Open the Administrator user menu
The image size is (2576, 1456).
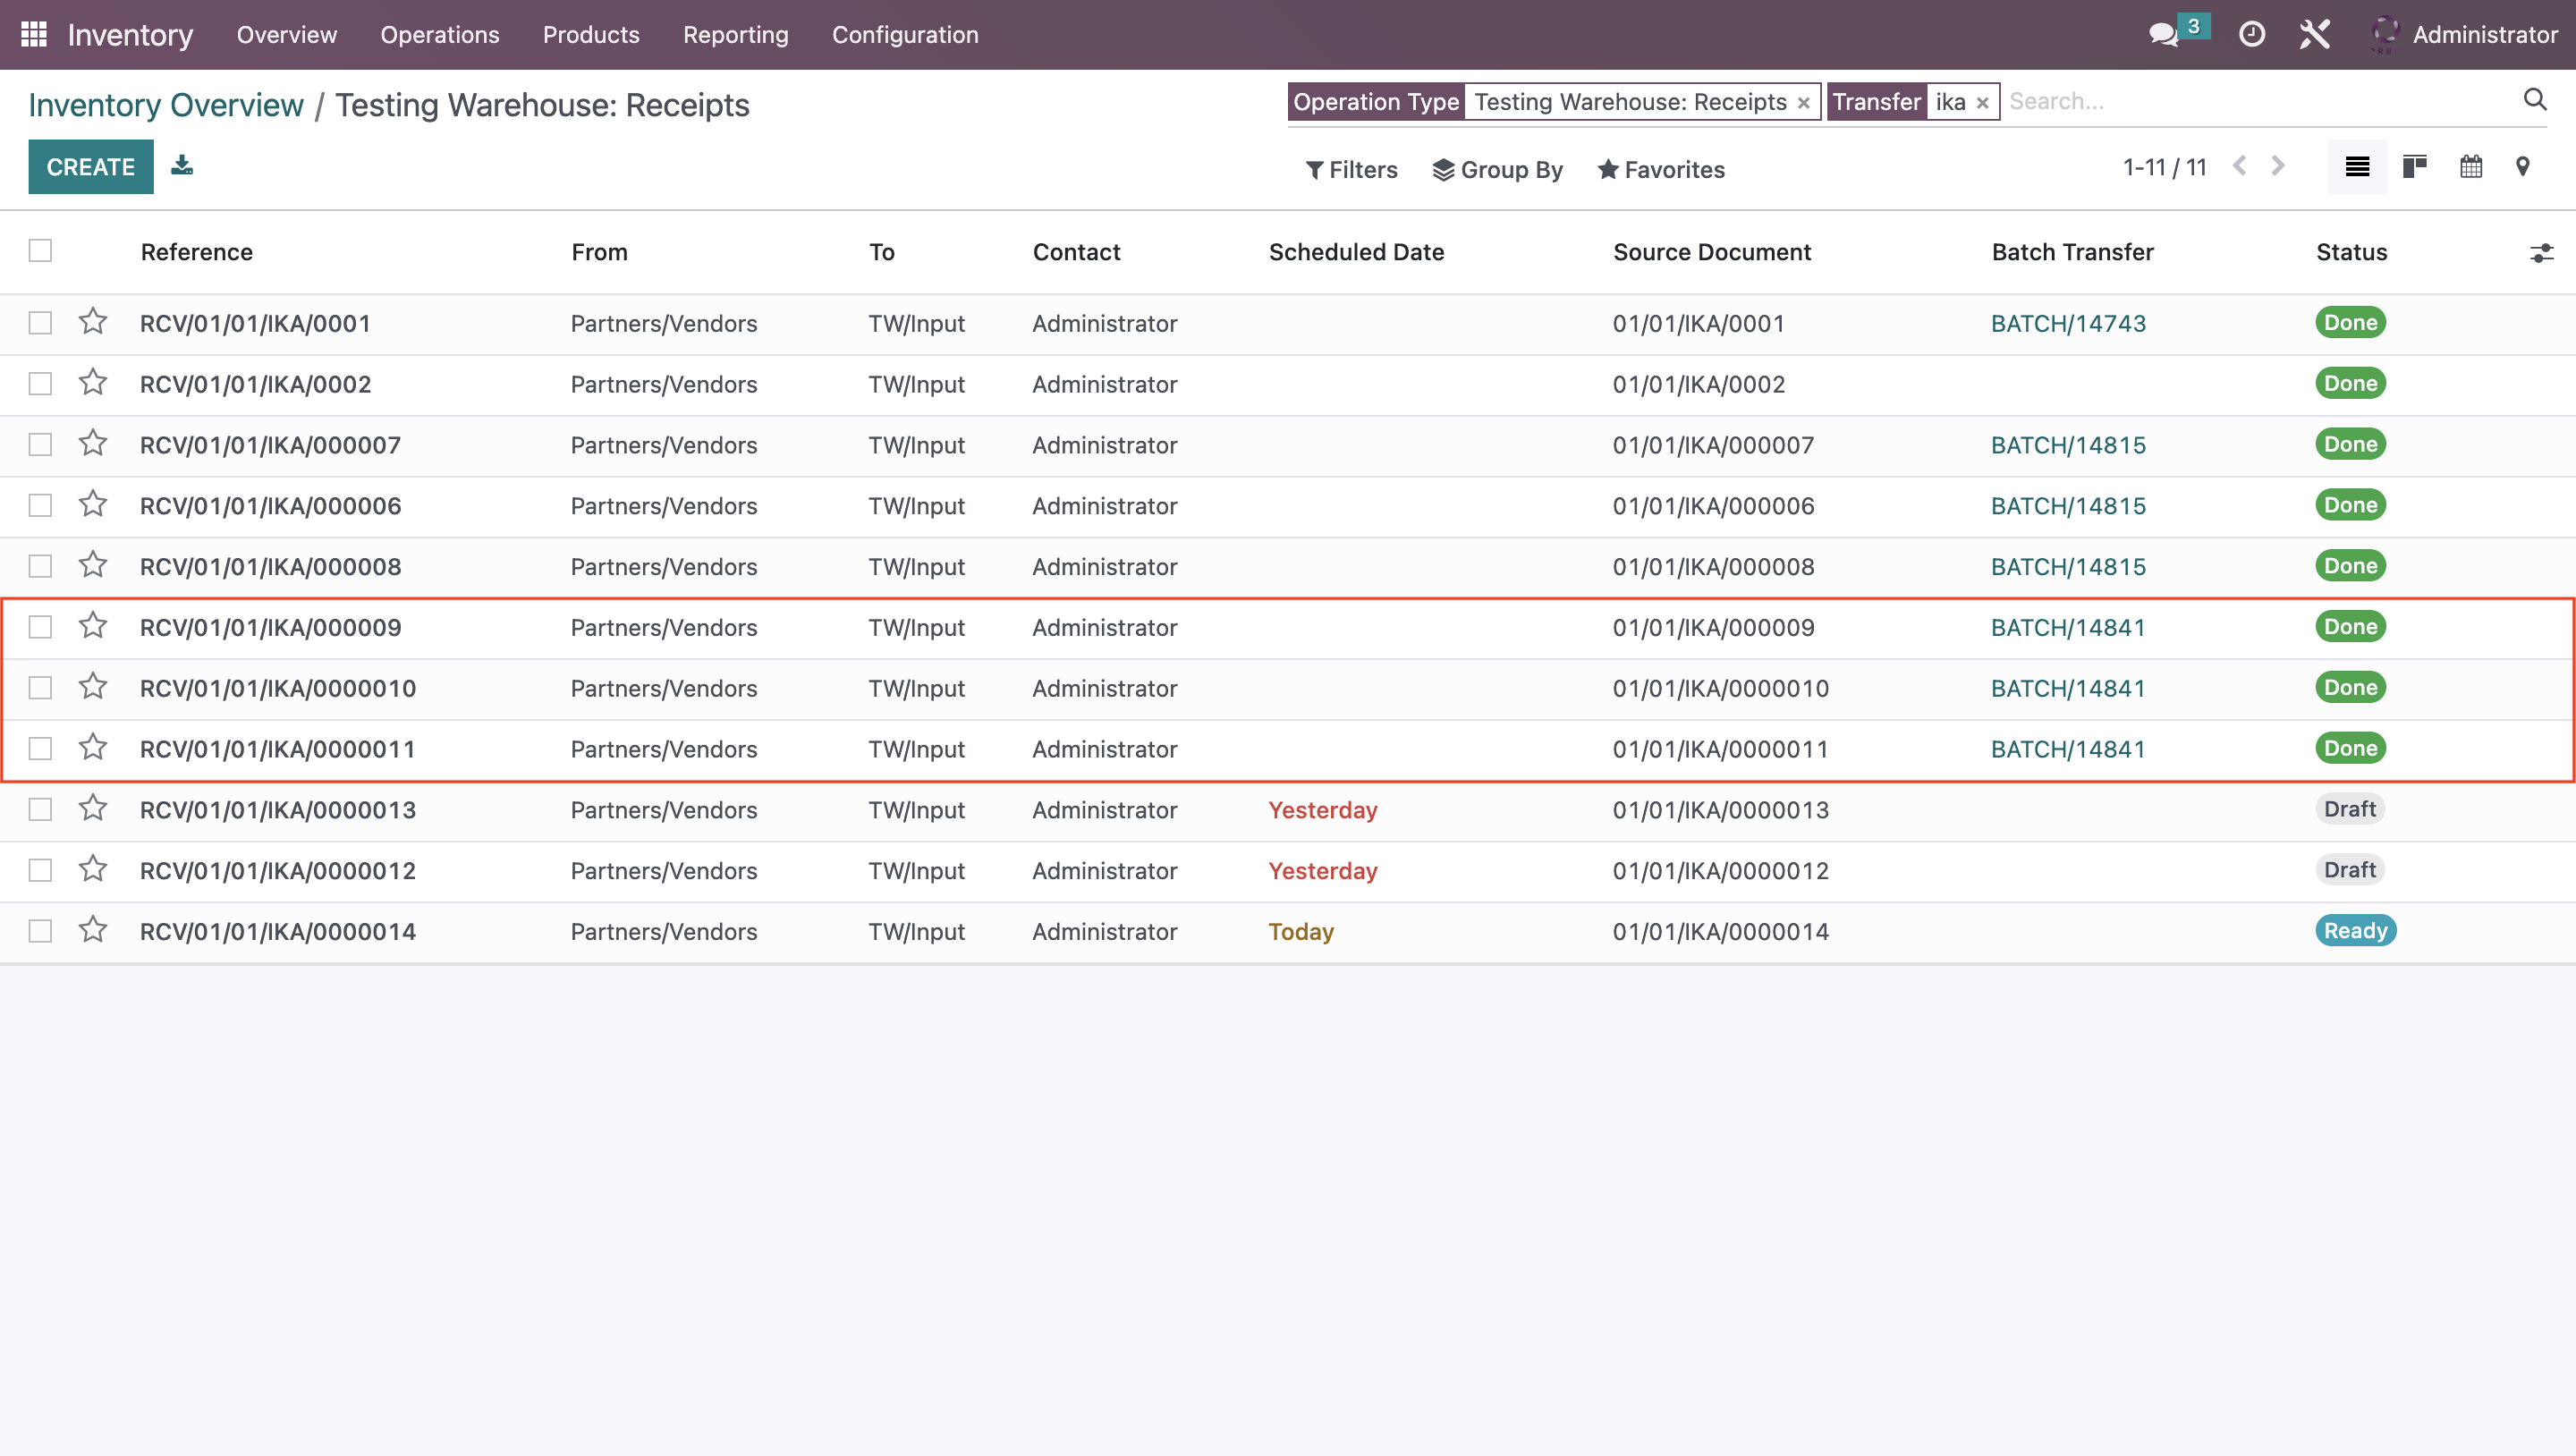(2464, 35)
